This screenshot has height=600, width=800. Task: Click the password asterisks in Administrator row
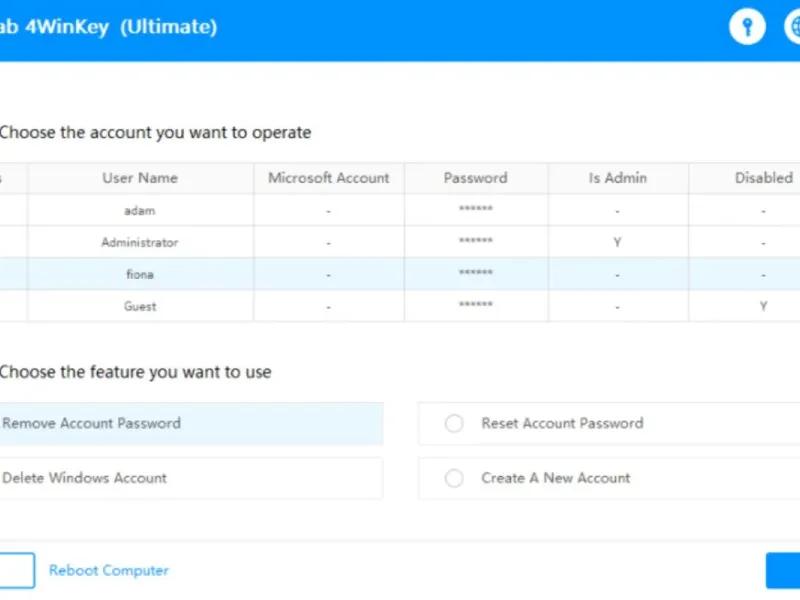[x=476, y=240]
